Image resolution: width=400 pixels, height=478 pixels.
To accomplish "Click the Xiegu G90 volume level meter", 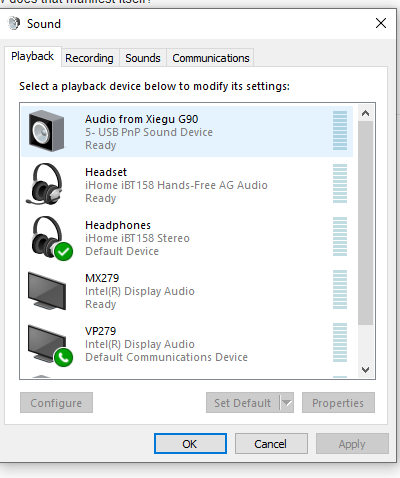I will pos(340,130).
